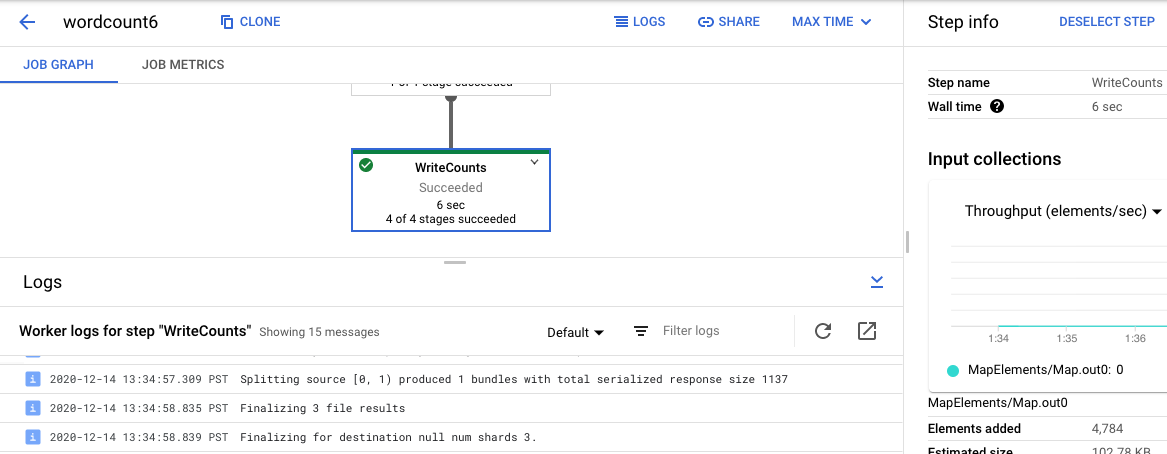Refresh the worker logs
The image size is (1167, 454).
(823, 331)
